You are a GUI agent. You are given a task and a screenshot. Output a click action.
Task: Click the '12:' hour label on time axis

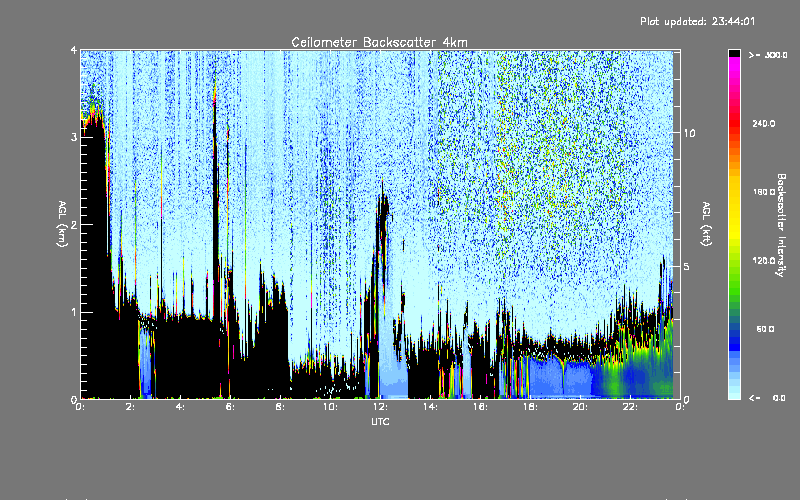click(380, 407)
